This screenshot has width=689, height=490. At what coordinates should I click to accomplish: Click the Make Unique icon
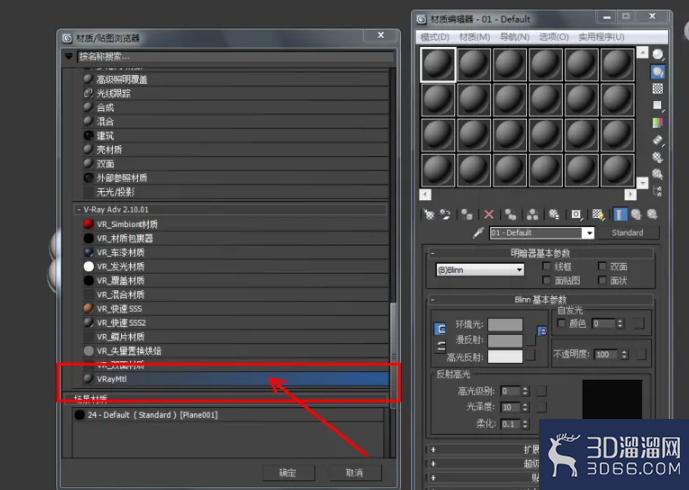(532, 214)
